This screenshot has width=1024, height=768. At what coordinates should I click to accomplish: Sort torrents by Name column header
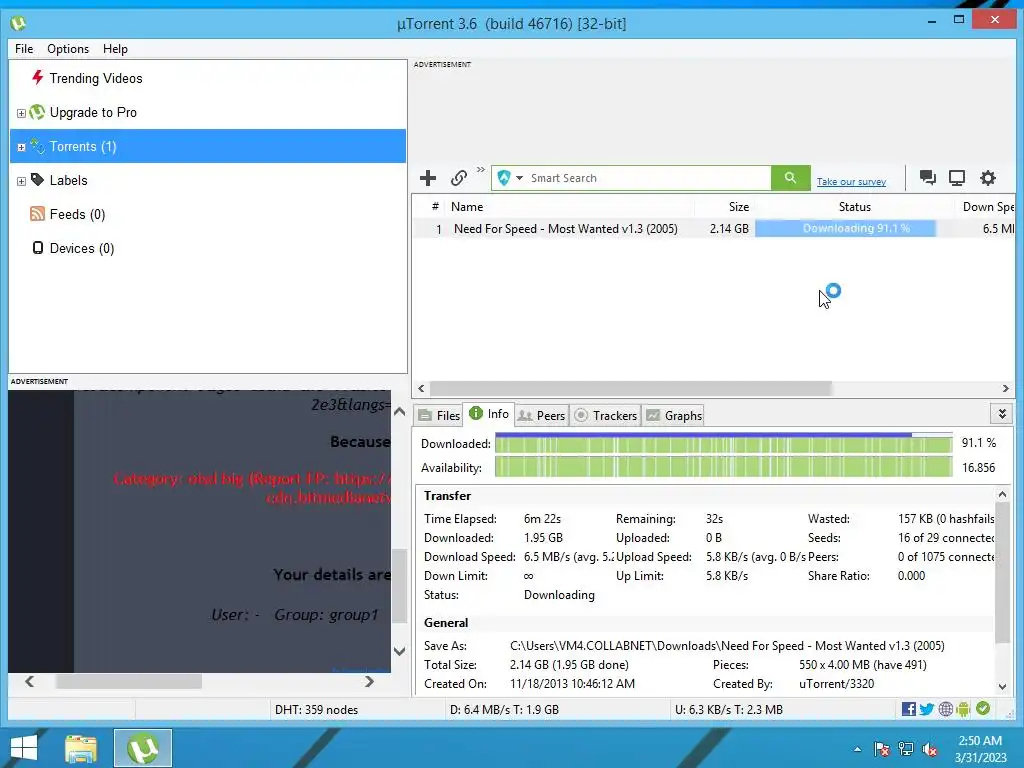point(569,206)
